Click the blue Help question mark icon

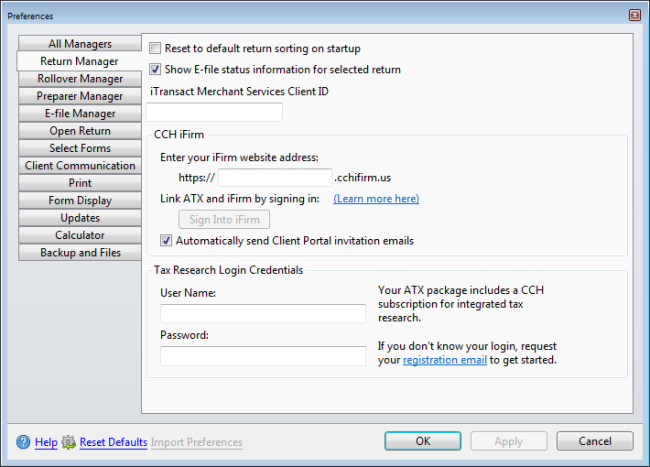coord(23,442)
